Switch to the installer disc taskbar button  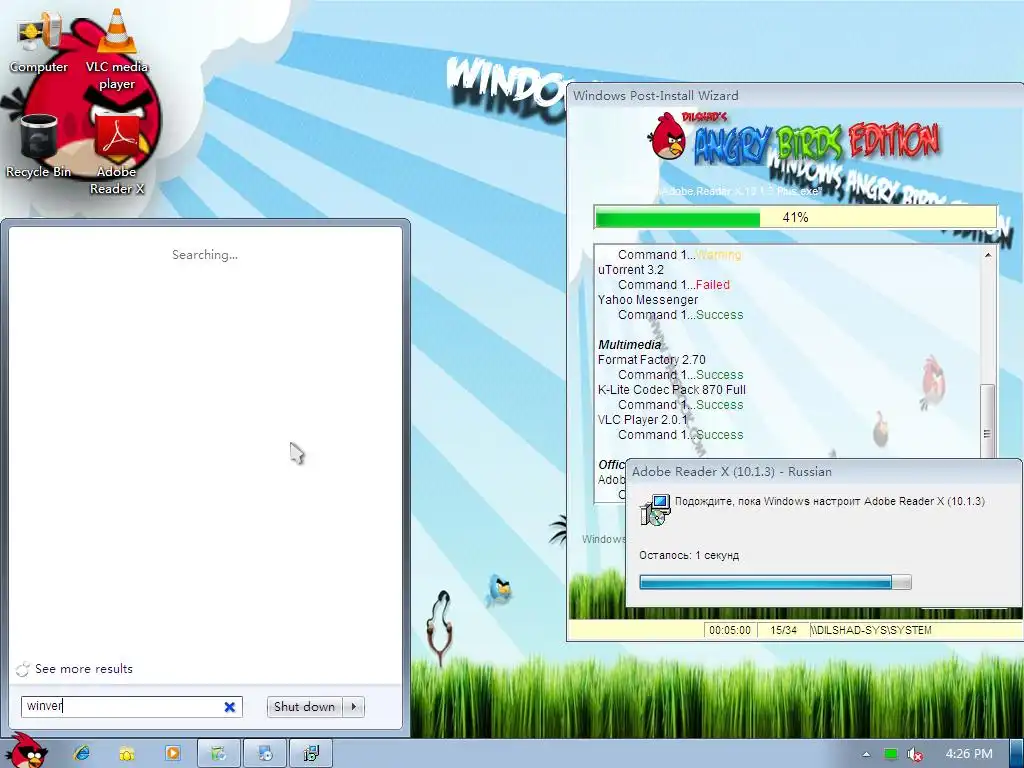265,753
